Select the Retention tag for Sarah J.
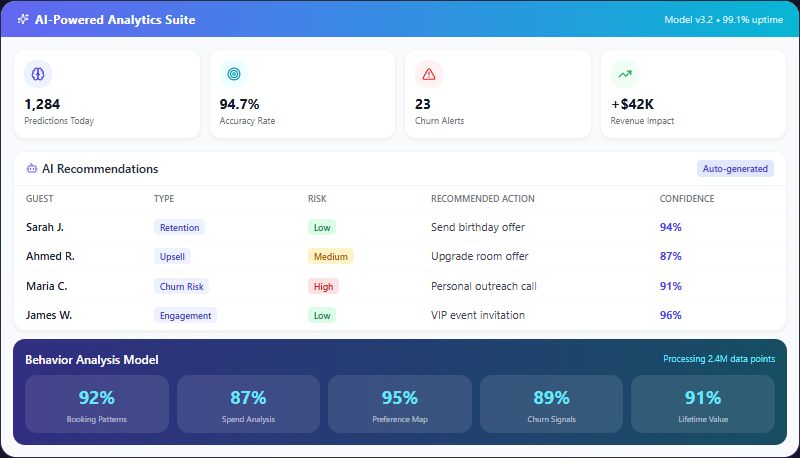Screen dimensions: 800x458 (180, 227)
